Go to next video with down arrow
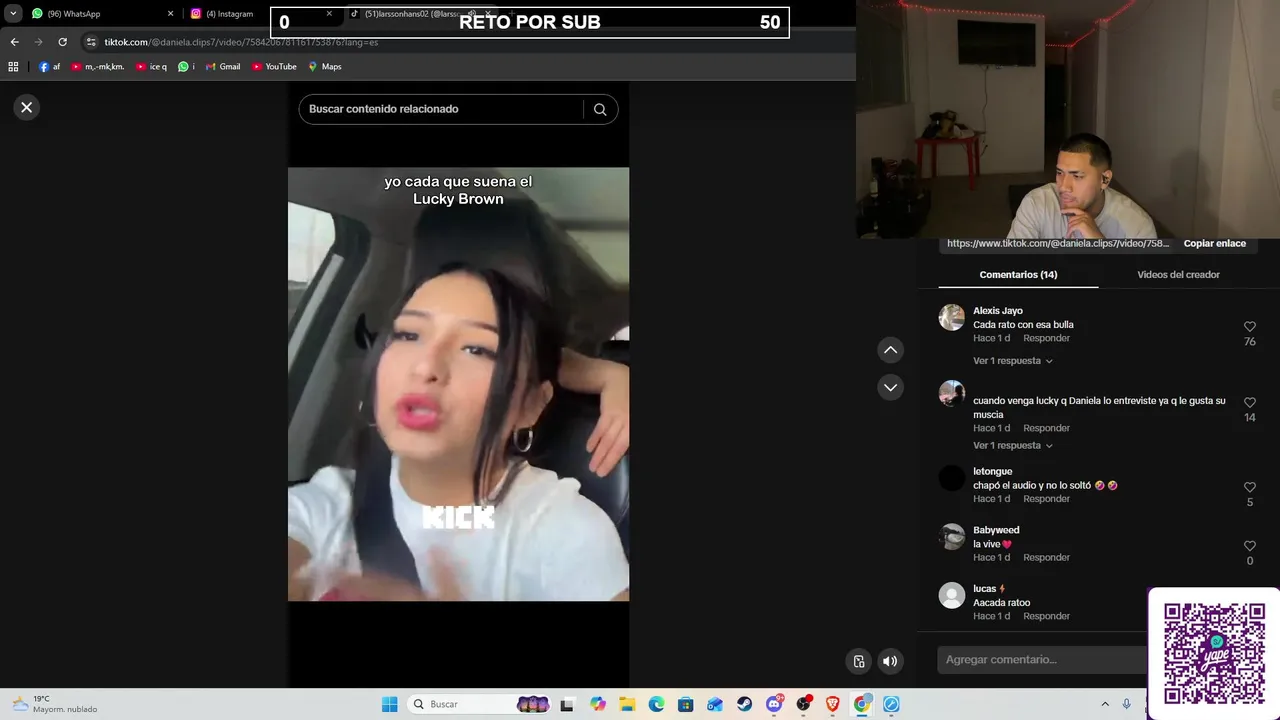Image resolution: width=1280 pixels, height=720 pixels. [x=890, y=387]
